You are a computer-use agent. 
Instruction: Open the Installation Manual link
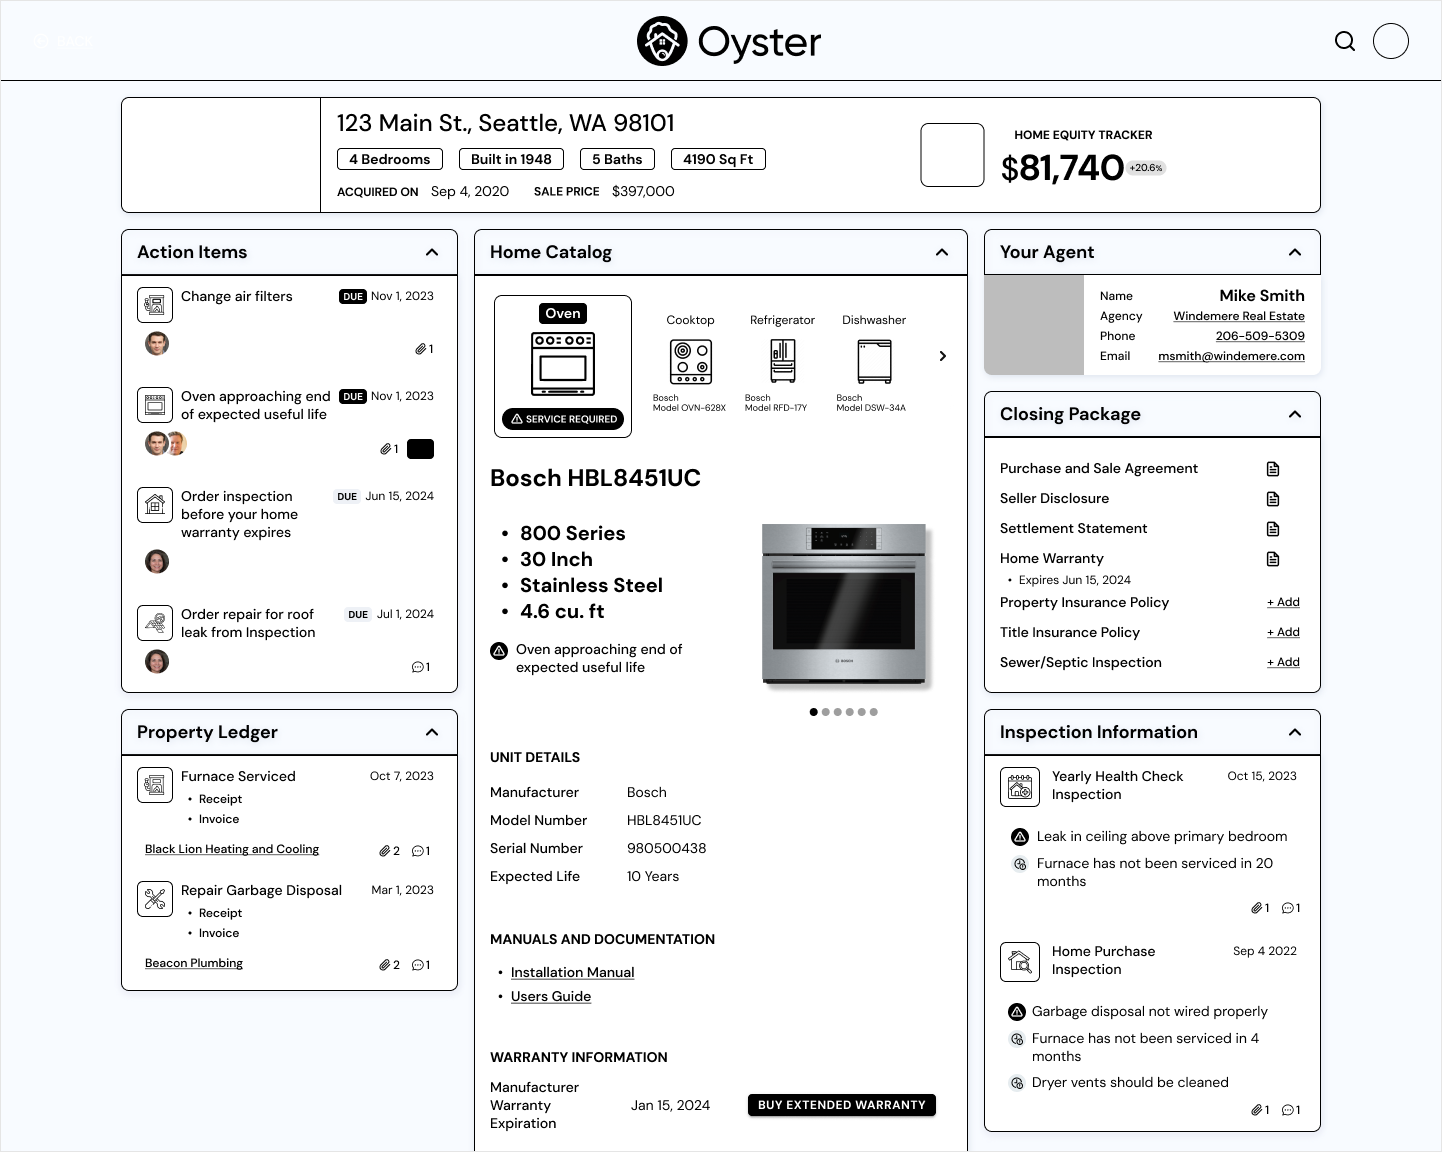pos(572,972)
